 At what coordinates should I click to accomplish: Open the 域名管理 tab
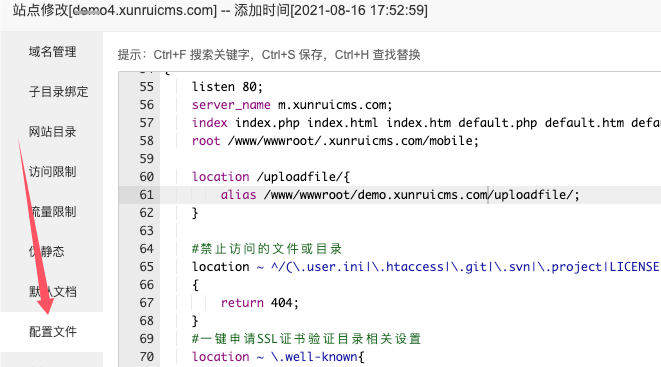click(x=52, y=52)
